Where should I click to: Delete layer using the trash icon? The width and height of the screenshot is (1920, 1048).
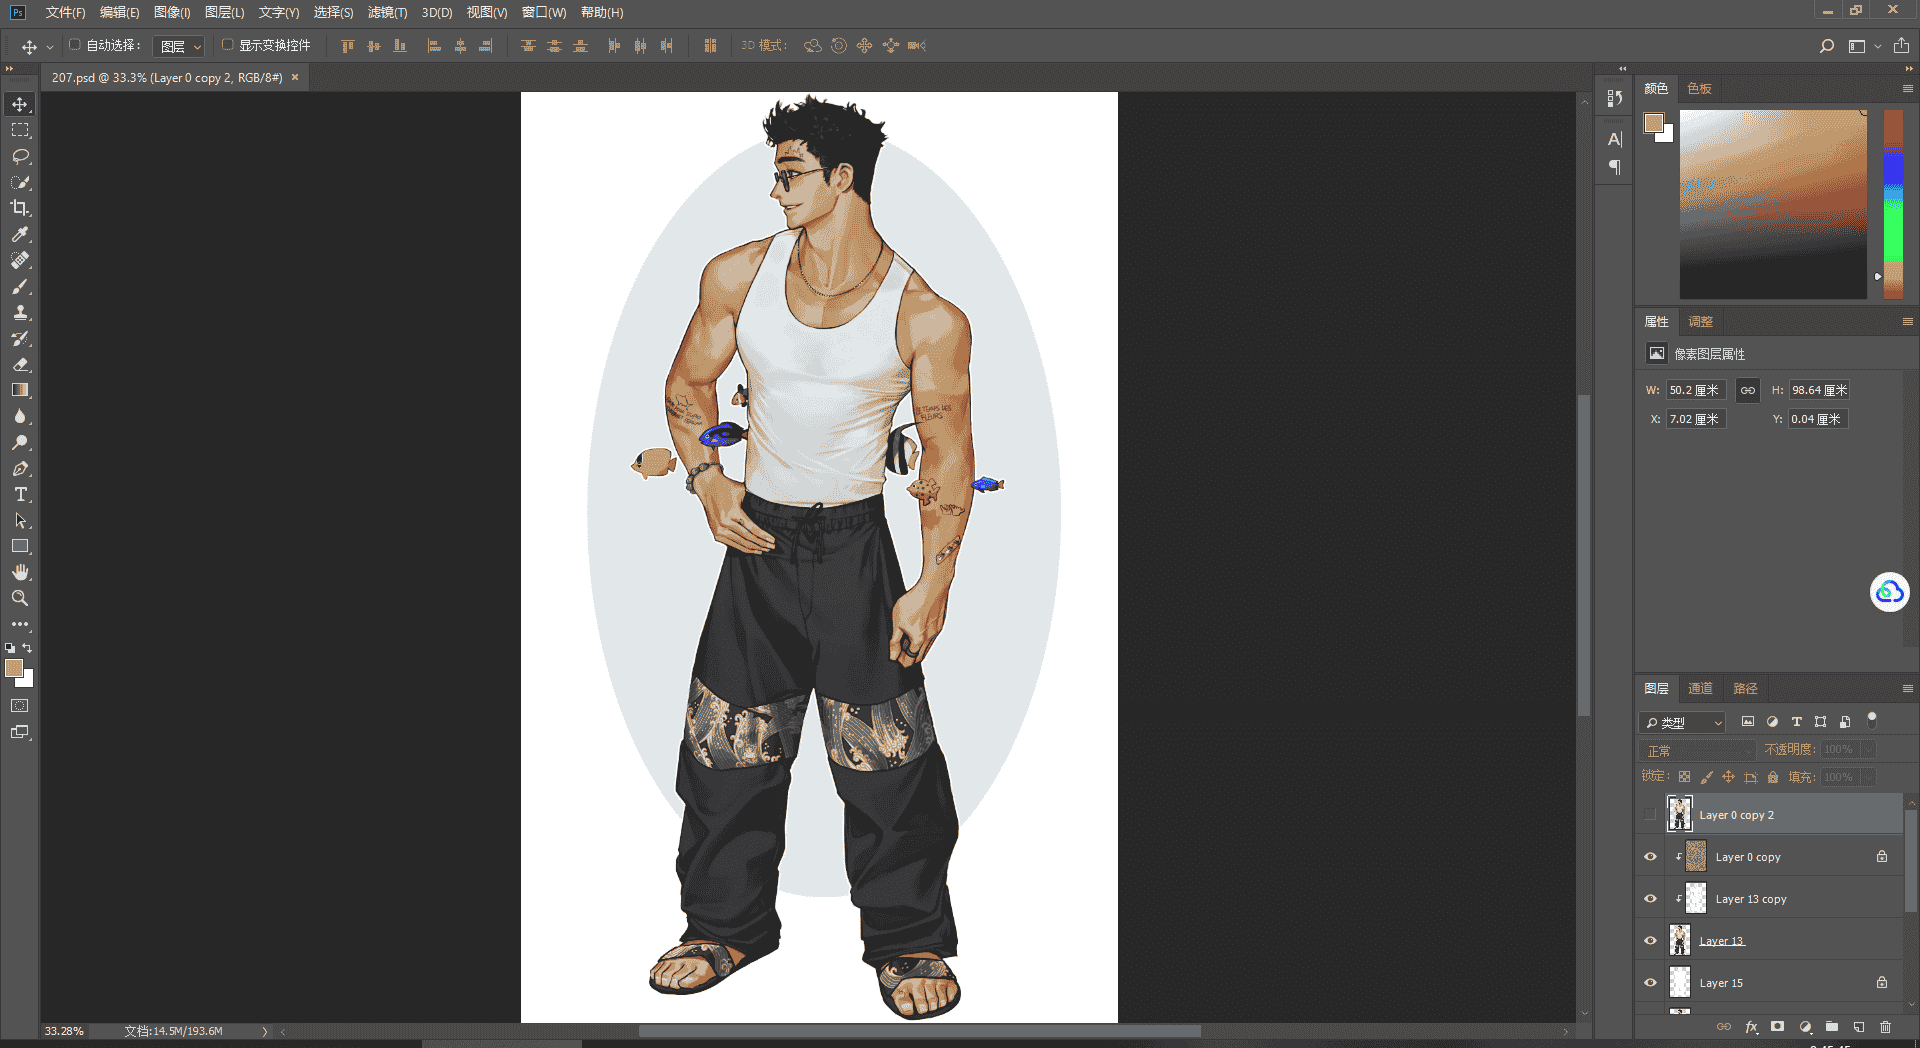point(1885,1027)
